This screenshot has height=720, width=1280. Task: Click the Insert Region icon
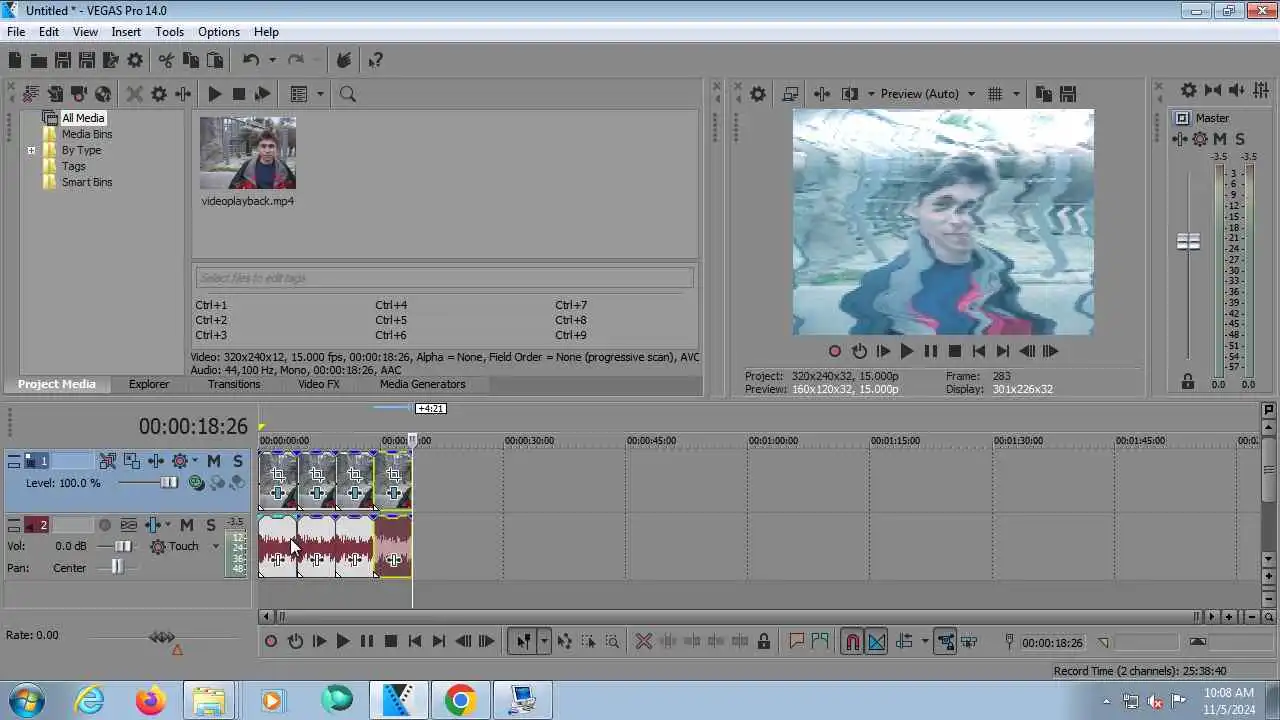820,642
